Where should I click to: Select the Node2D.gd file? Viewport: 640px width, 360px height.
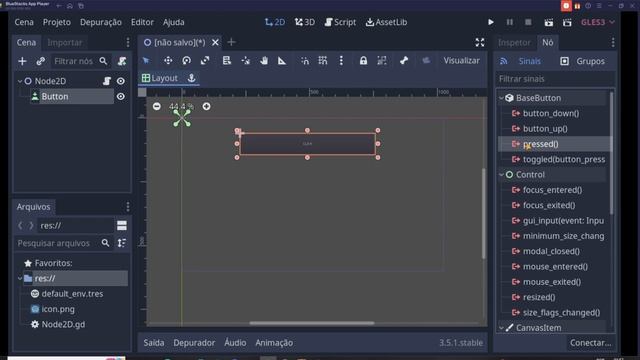63,324
